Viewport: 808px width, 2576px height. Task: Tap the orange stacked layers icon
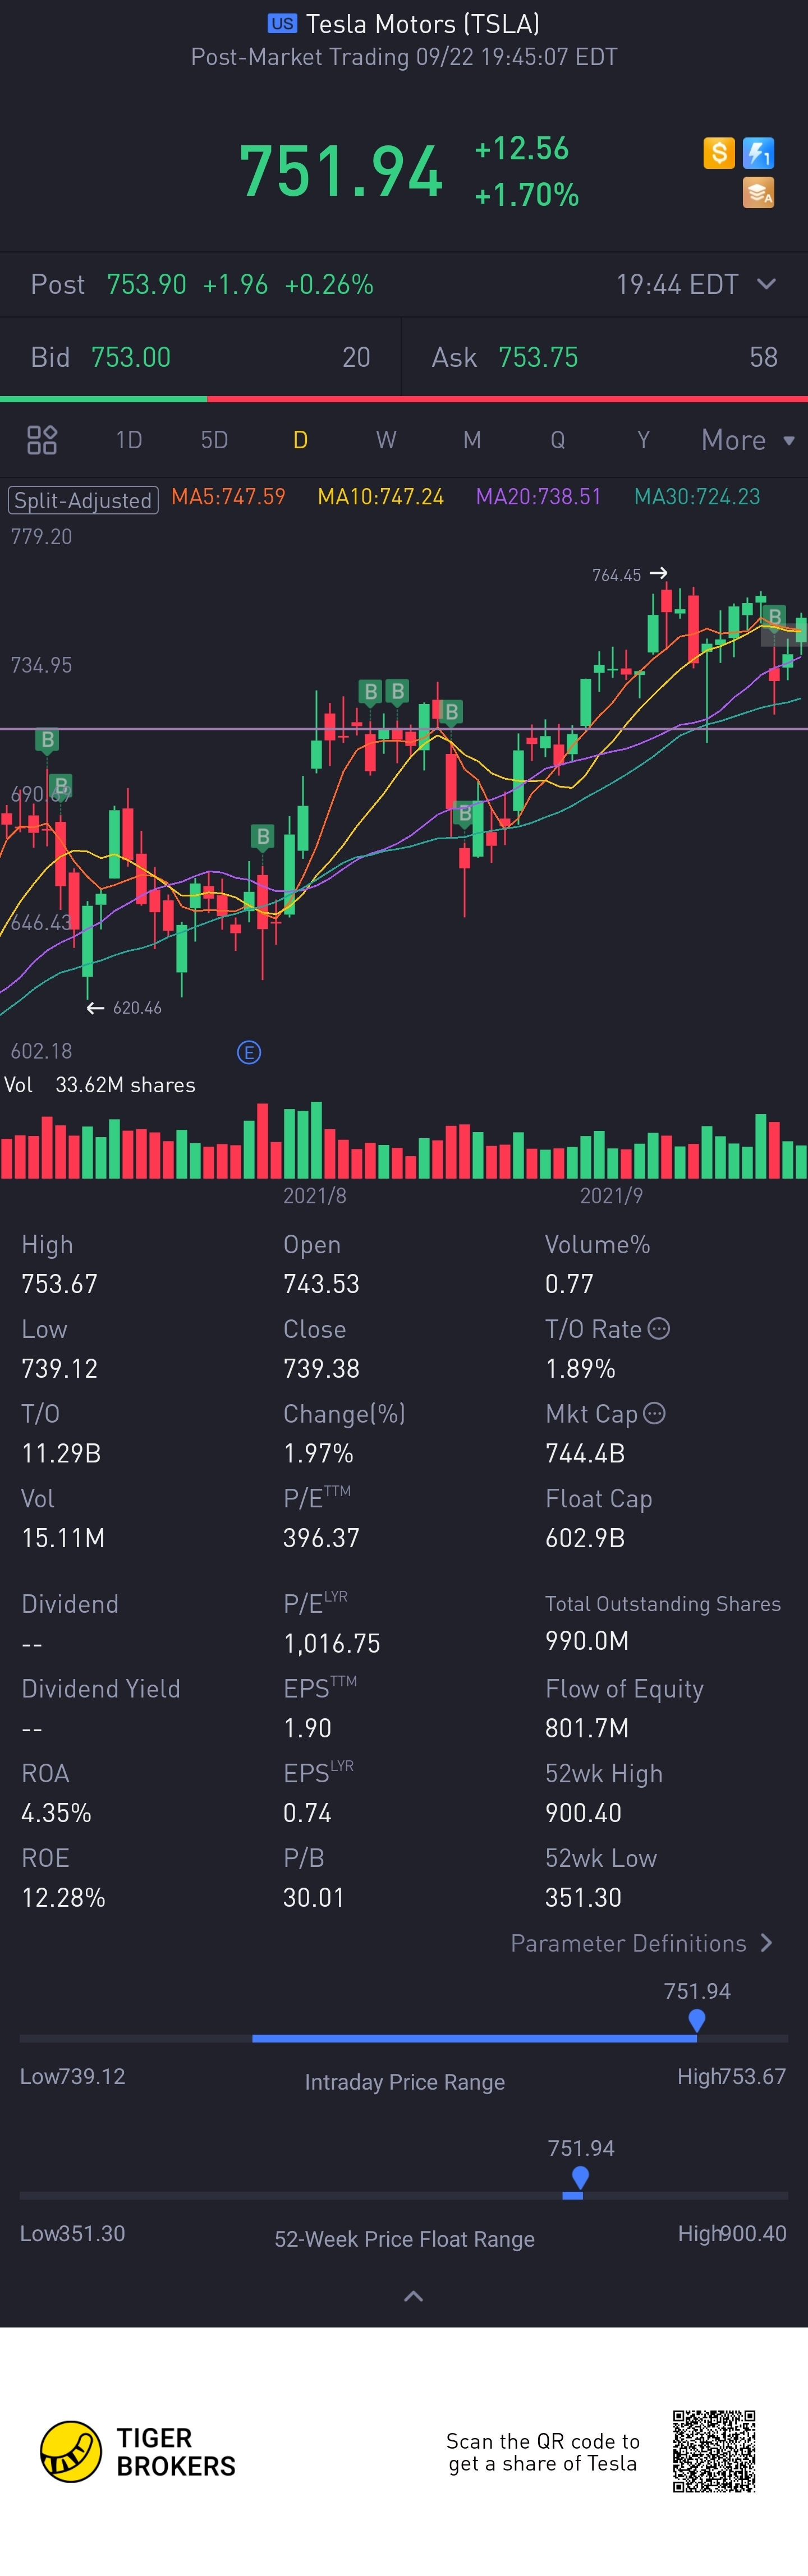tap(758, 192)
